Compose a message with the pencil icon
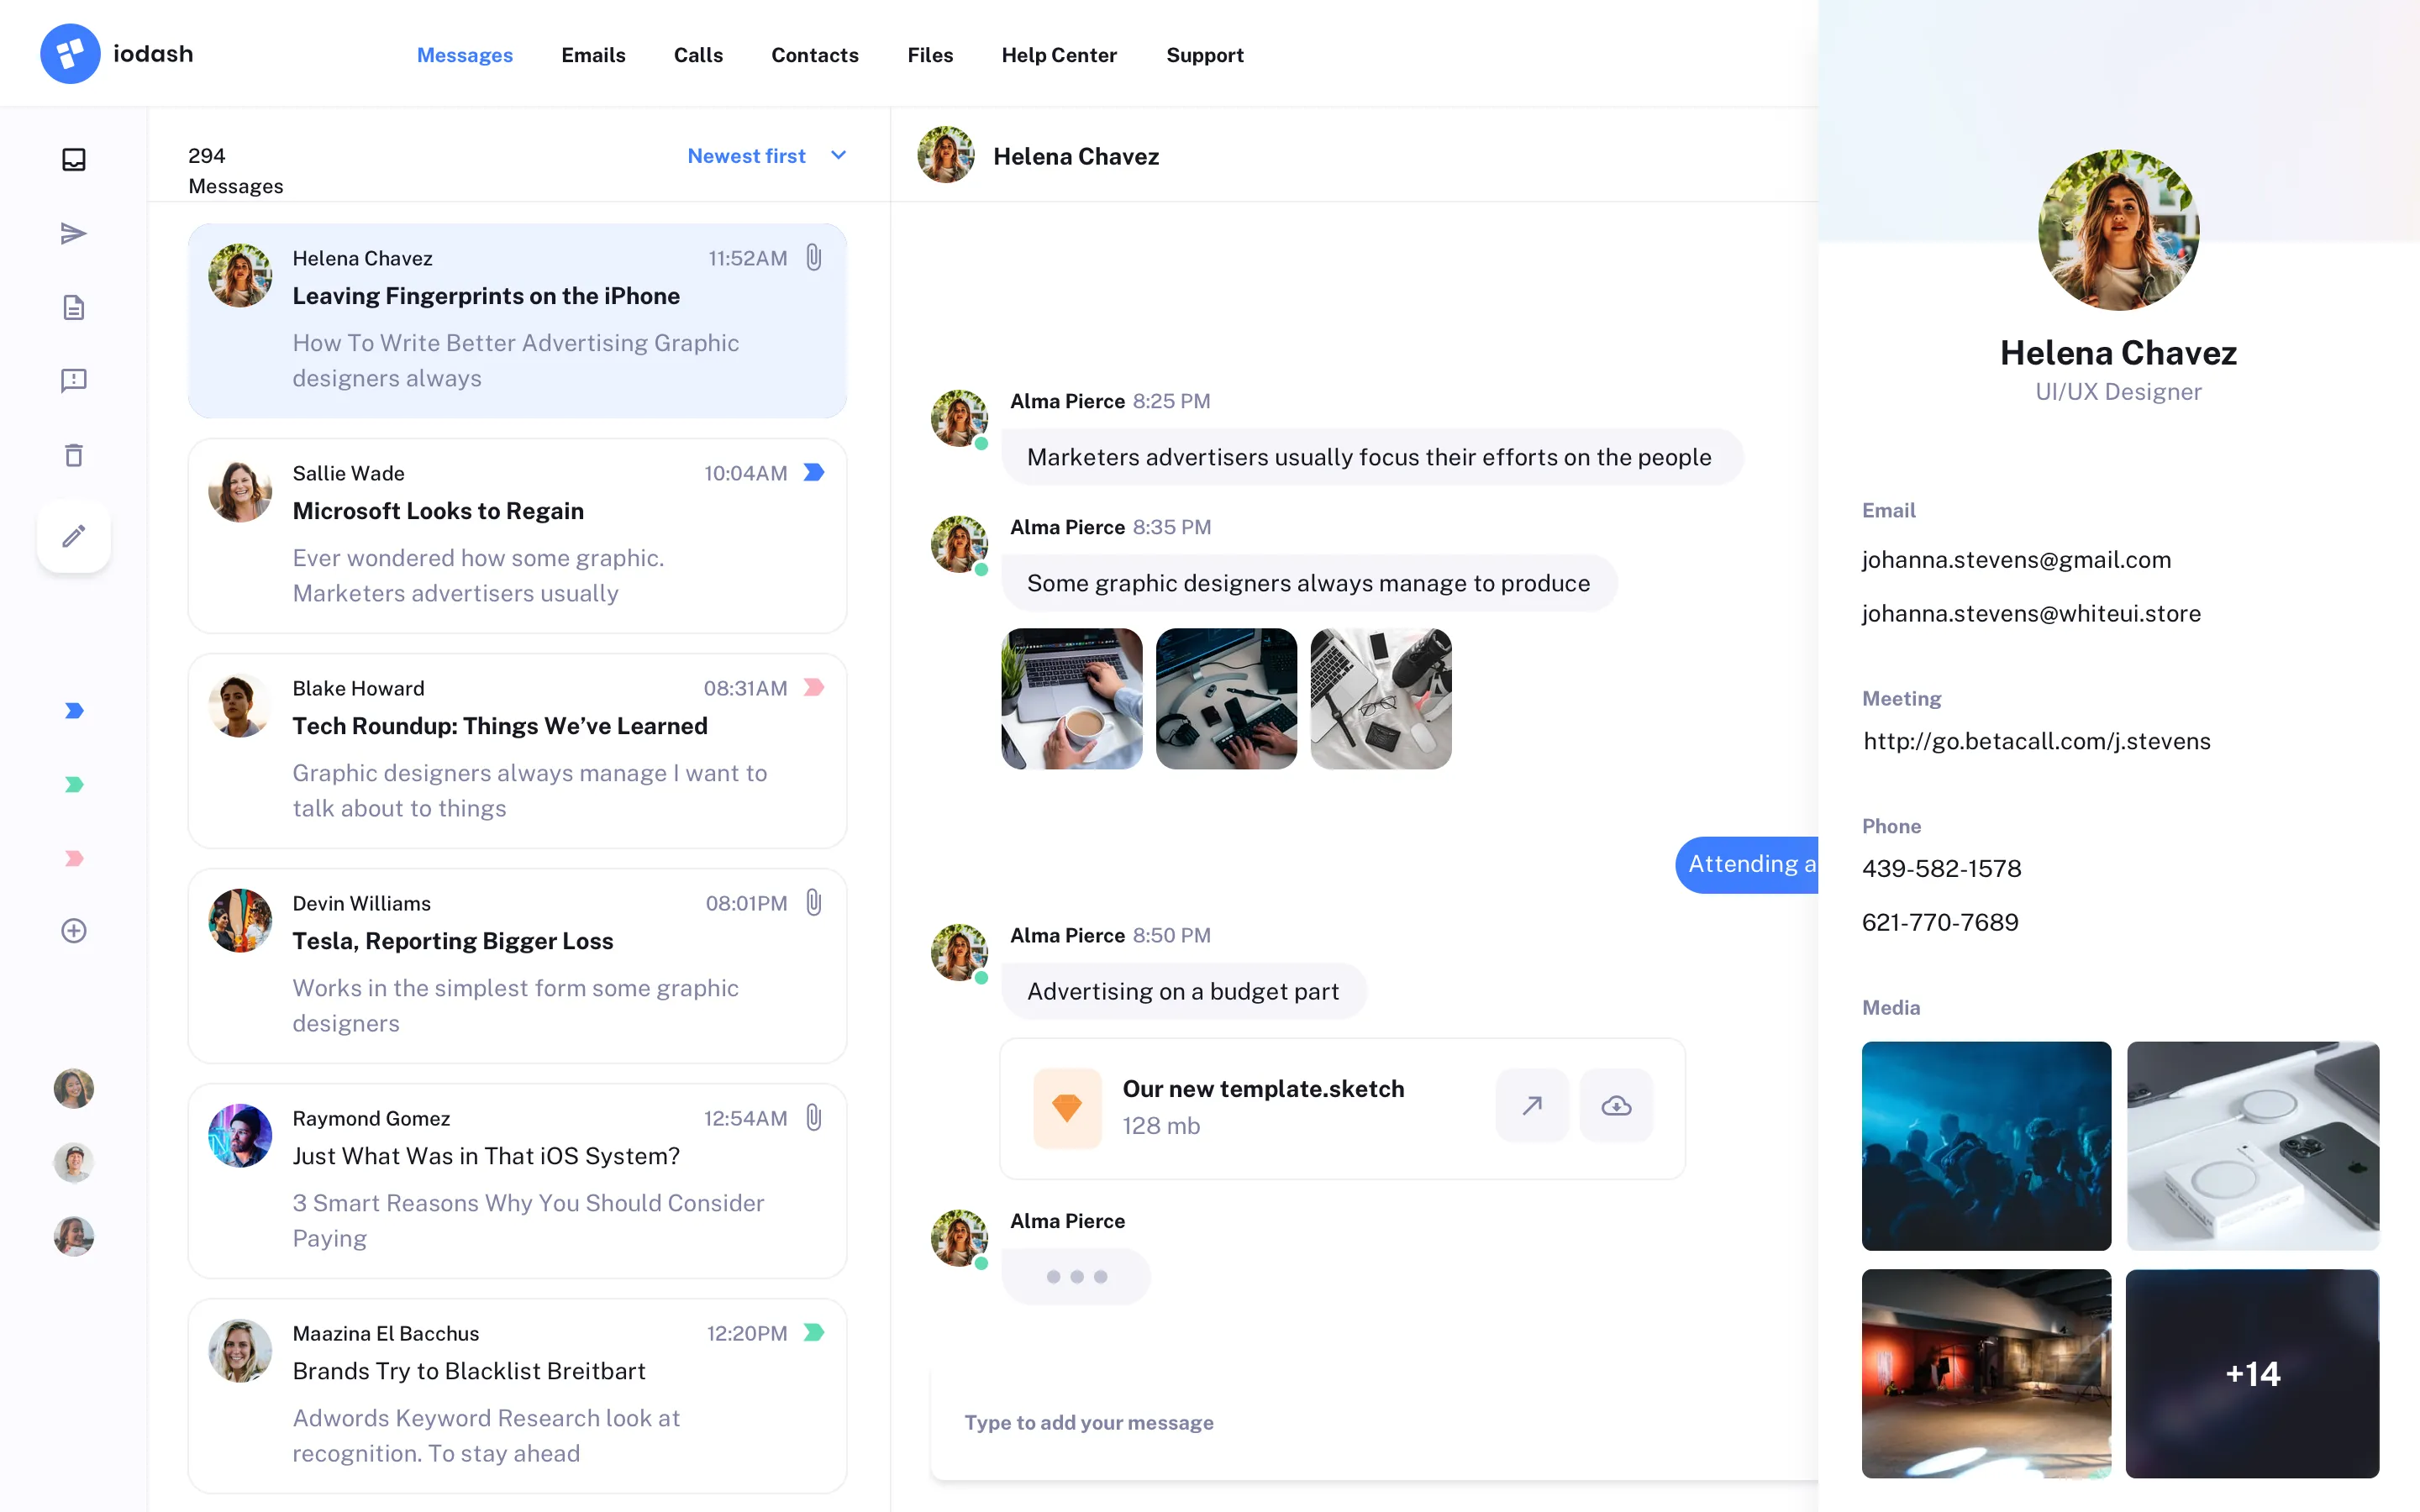Screen dimensions: 2420x1512 point(73,536)
